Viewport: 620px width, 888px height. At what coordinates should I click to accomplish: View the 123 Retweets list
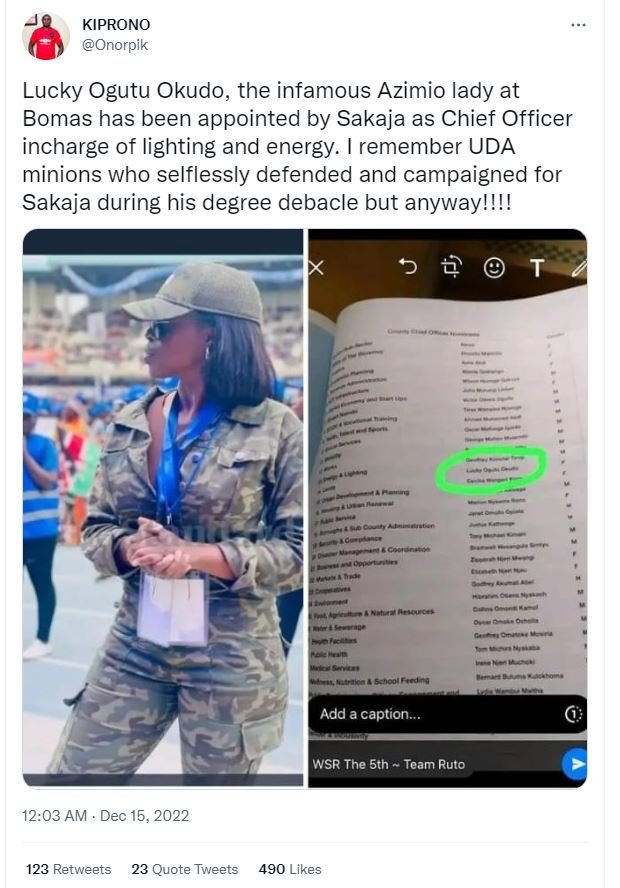pos(69,869)
